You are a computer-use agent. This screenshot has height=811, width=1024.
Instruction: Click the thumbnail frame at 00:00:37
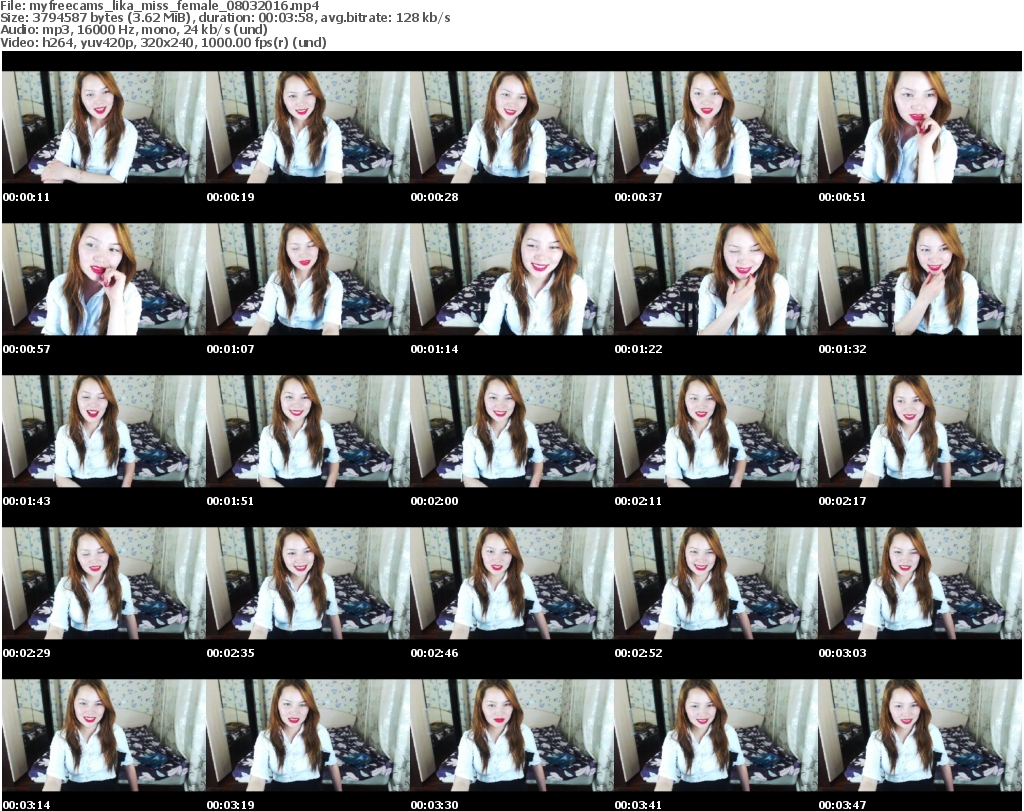coord(716,127)
